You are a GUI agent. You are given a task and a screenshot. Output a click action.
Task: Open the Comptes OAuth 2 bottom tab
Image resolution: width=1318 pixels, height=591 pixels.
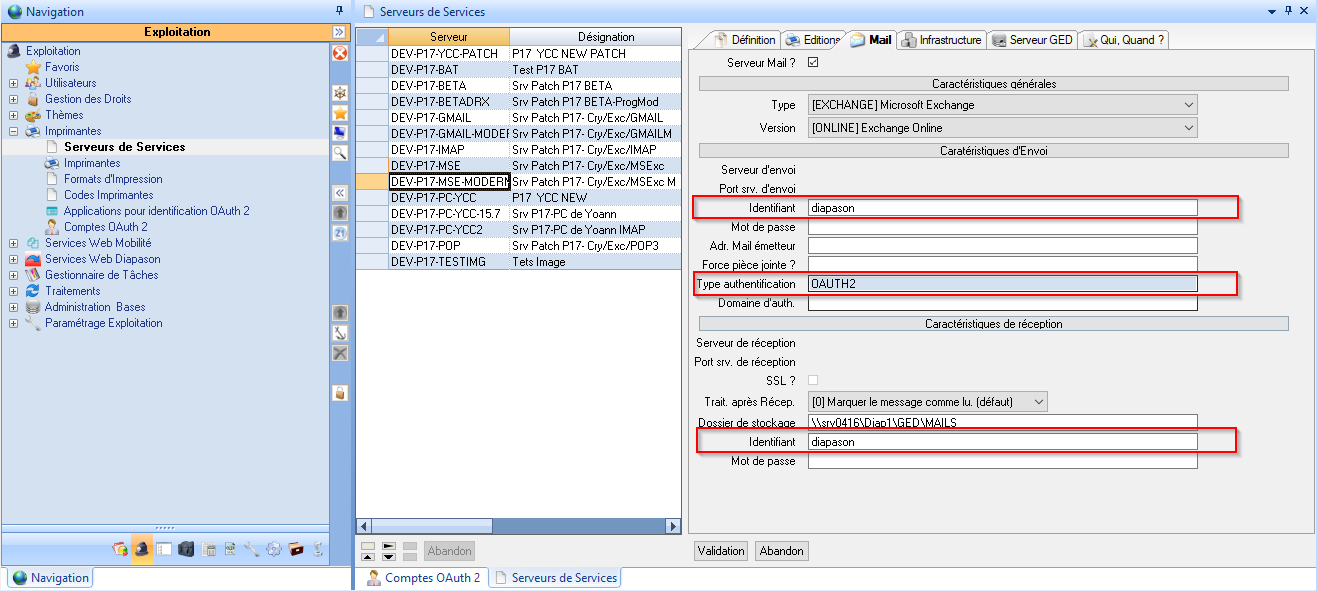click(x=423, y=578)
